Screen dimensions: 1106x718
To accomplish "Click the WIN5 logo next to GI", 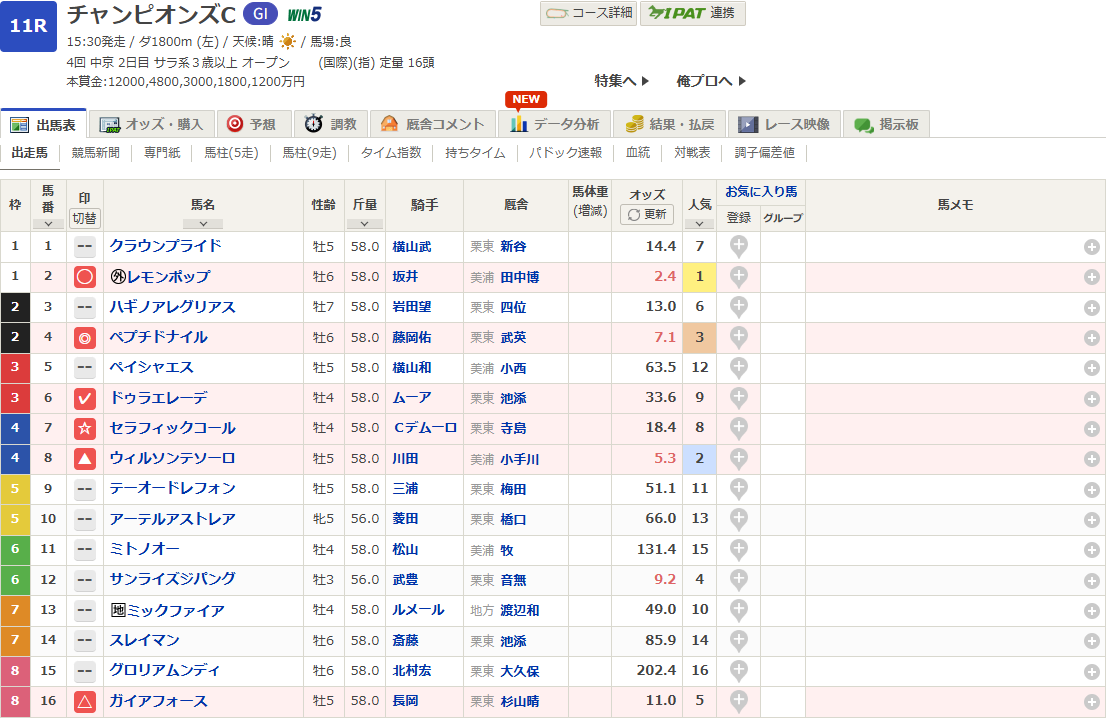I will click(303, 14).
